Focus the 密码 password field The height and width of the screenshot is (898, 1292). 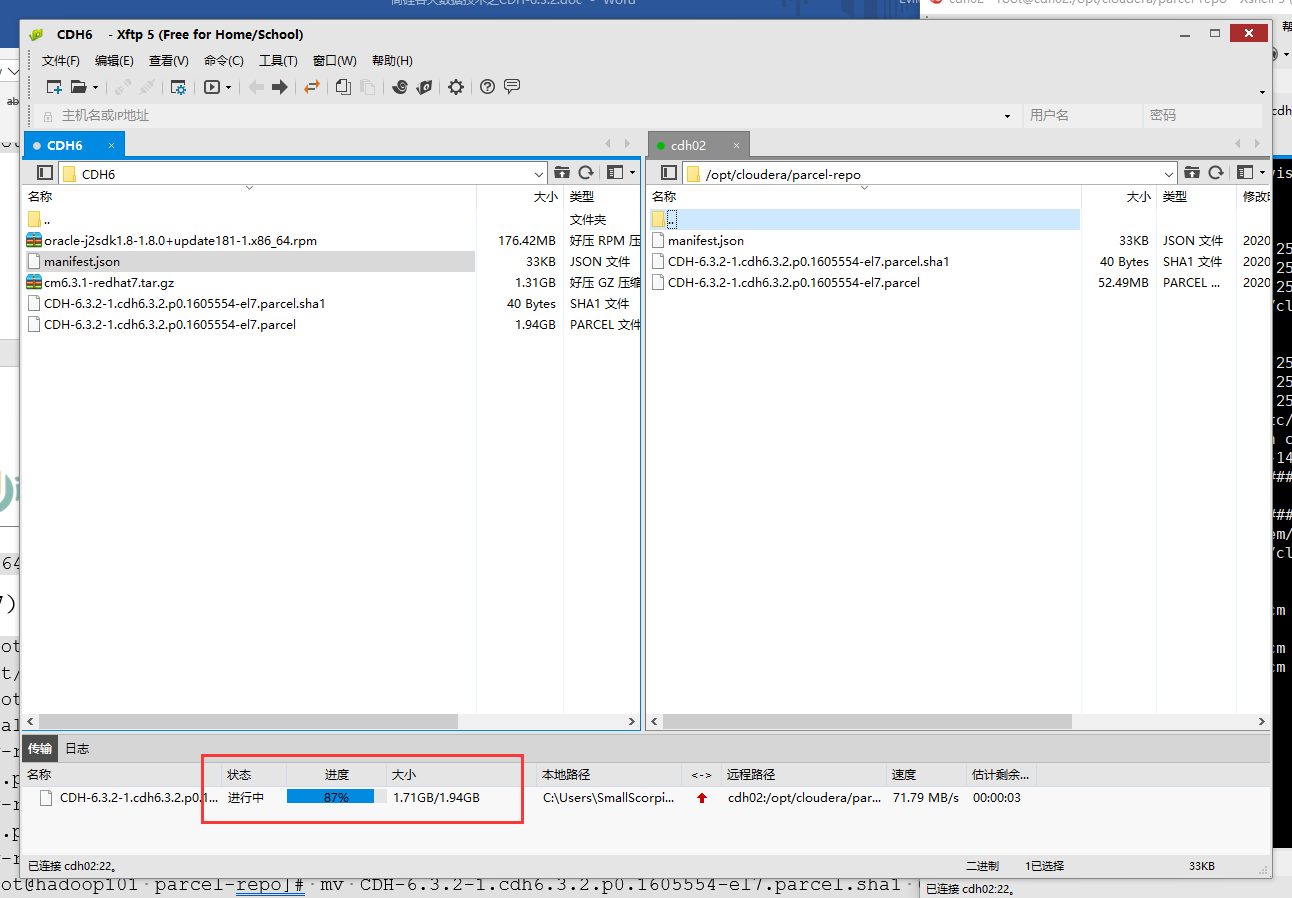tap(1204, 116)
